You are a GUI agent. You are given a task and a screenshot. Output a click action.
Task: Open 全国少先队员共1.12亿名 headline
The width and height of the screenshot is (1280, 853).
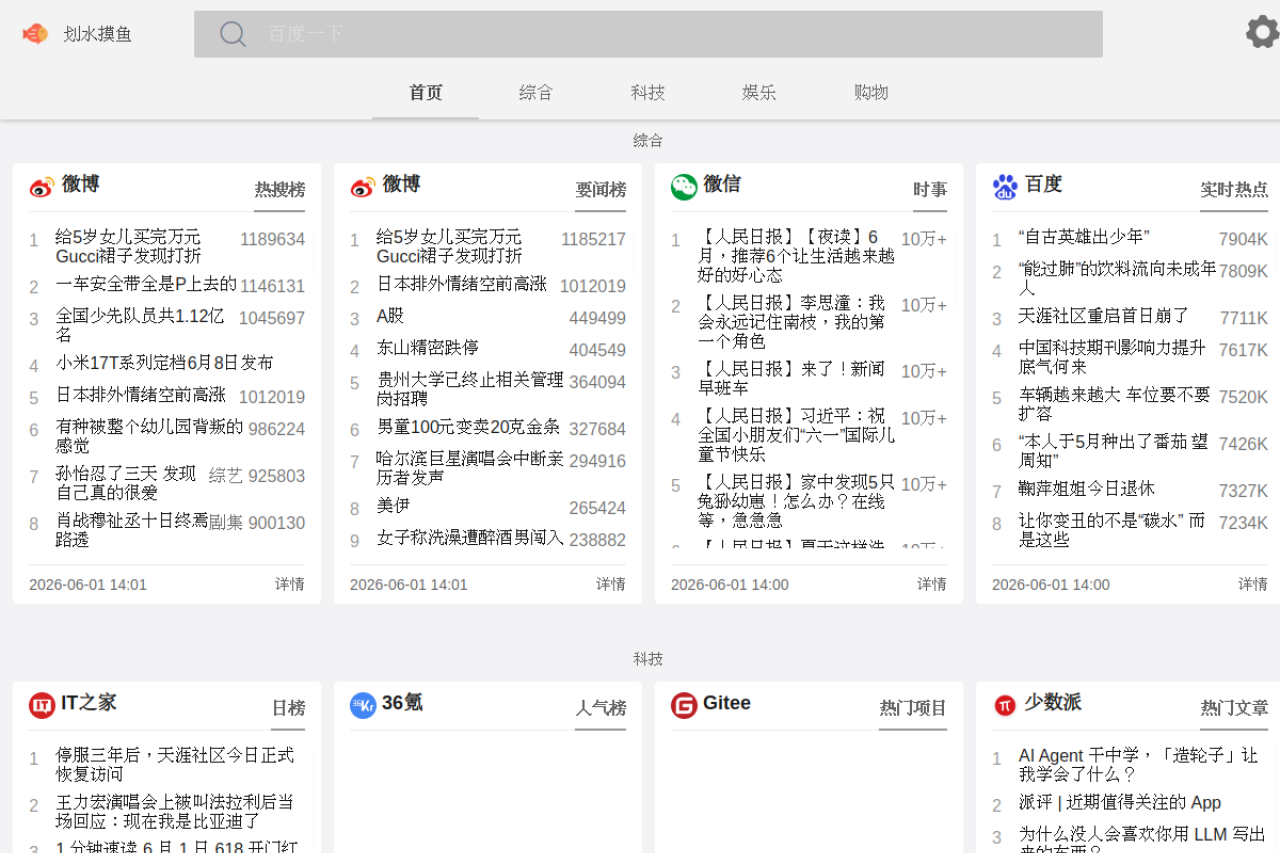(x=140, y=325)
